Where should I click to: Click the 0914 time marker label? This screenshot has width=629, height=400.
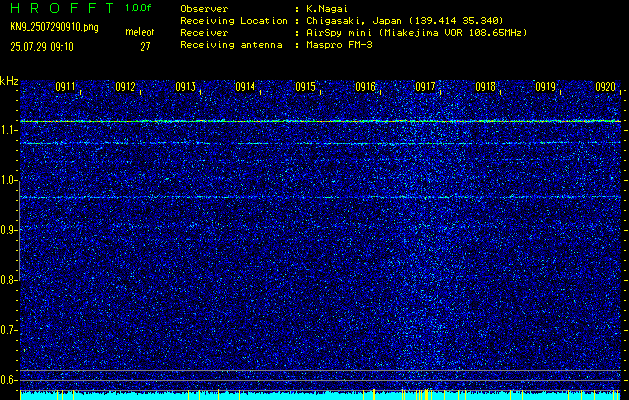pos(245,87)
